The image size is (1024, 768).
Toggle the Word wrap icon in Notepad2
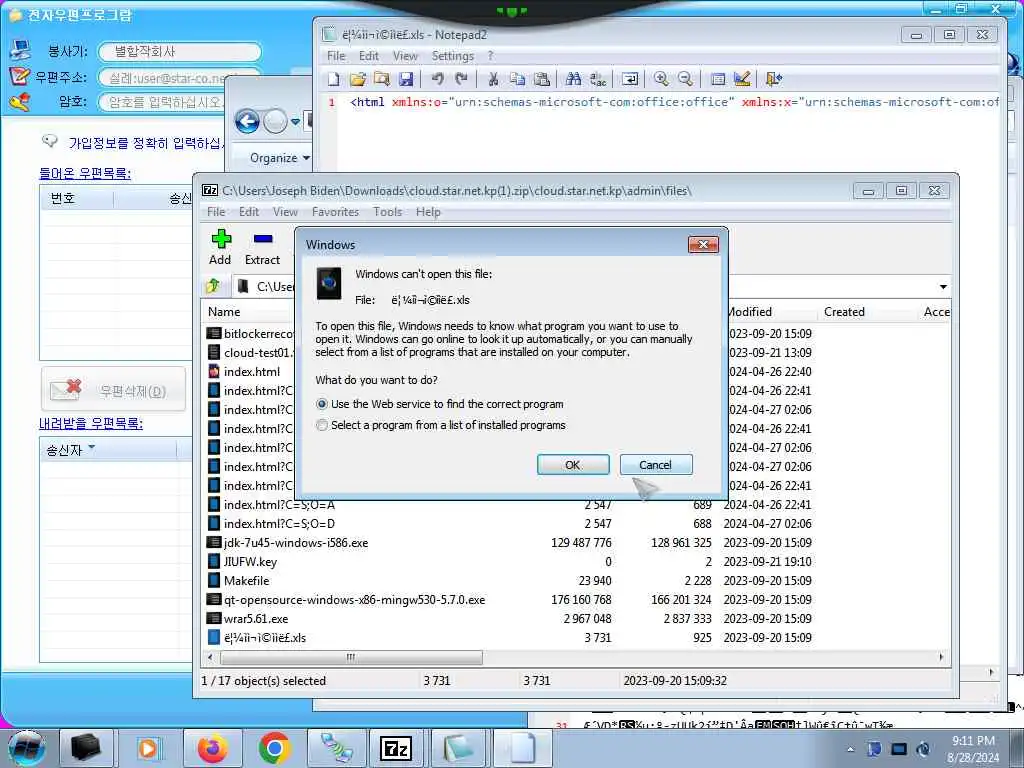[x=630, y=79]
